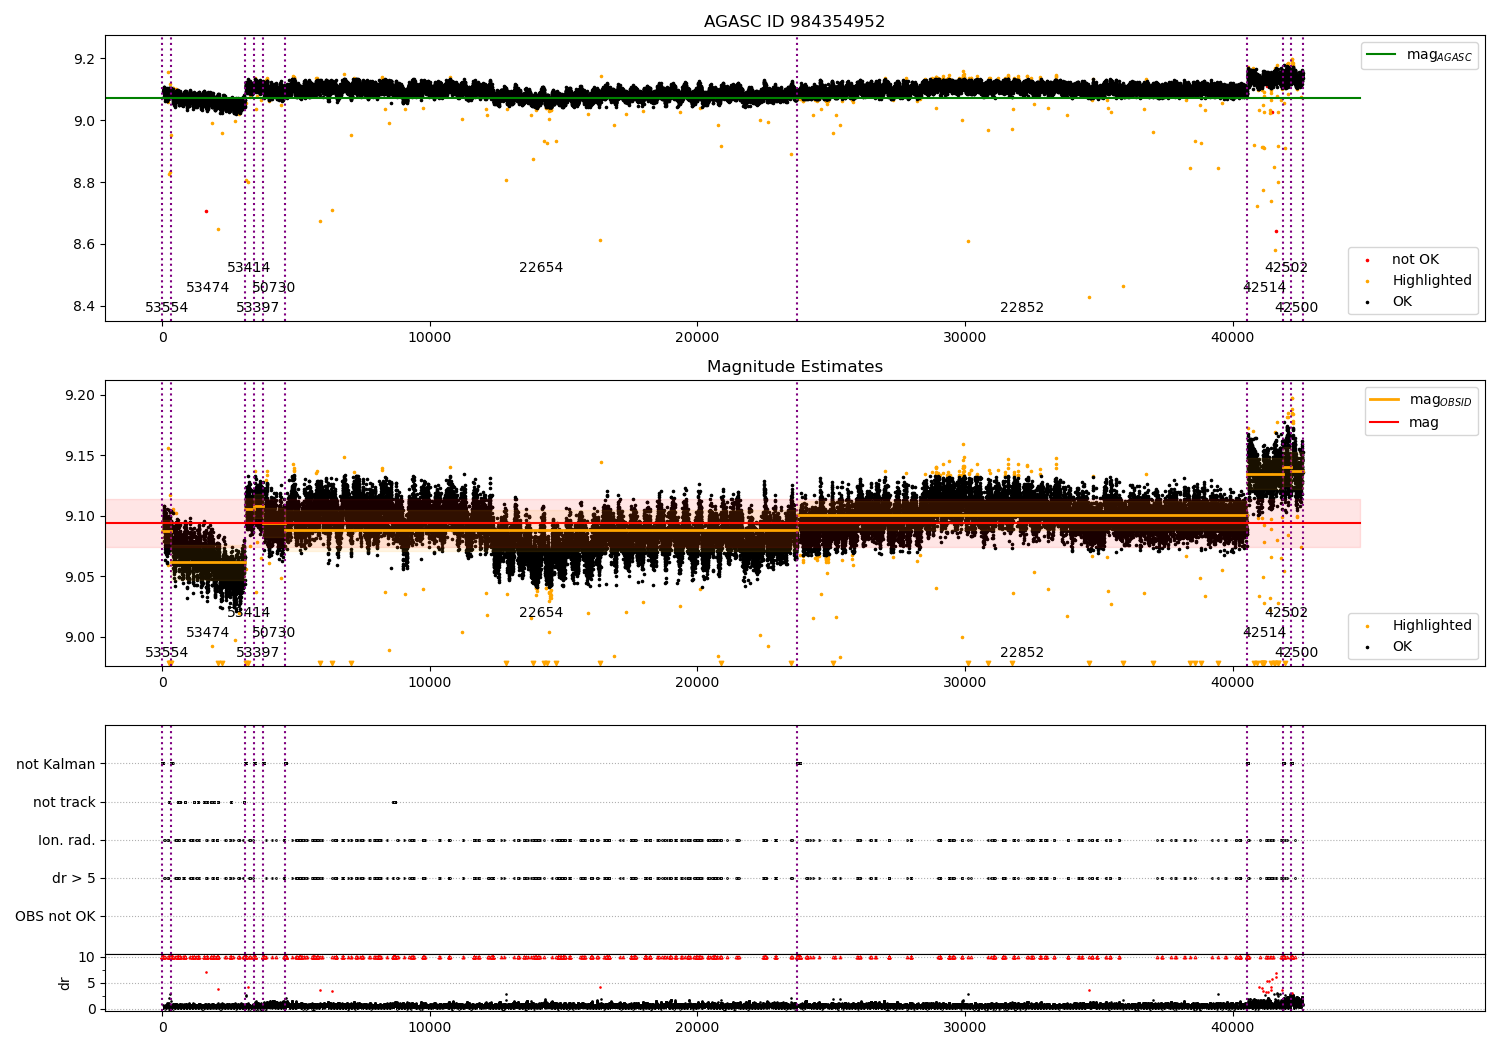The height and width of the screenshot is (1050, 1500).
Task: Click y-axis tick 9.2 in top plot
Action: (x=84, y=60)
